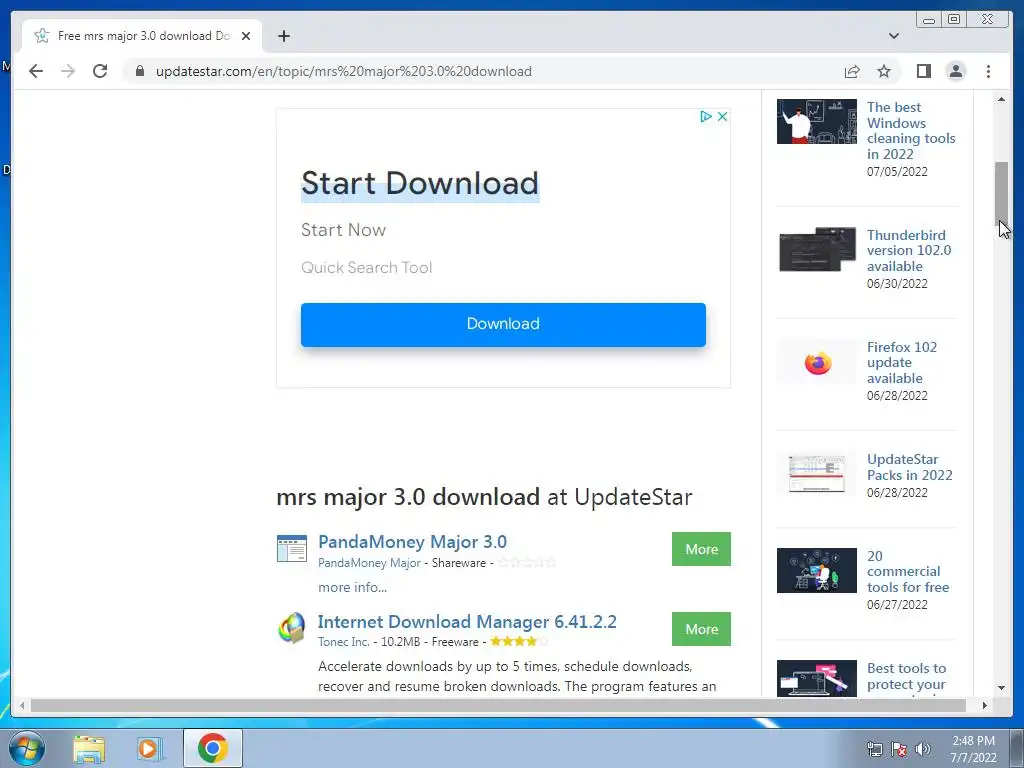
Task: Click the Chrome taskbar icon
Action: [212, 748]
